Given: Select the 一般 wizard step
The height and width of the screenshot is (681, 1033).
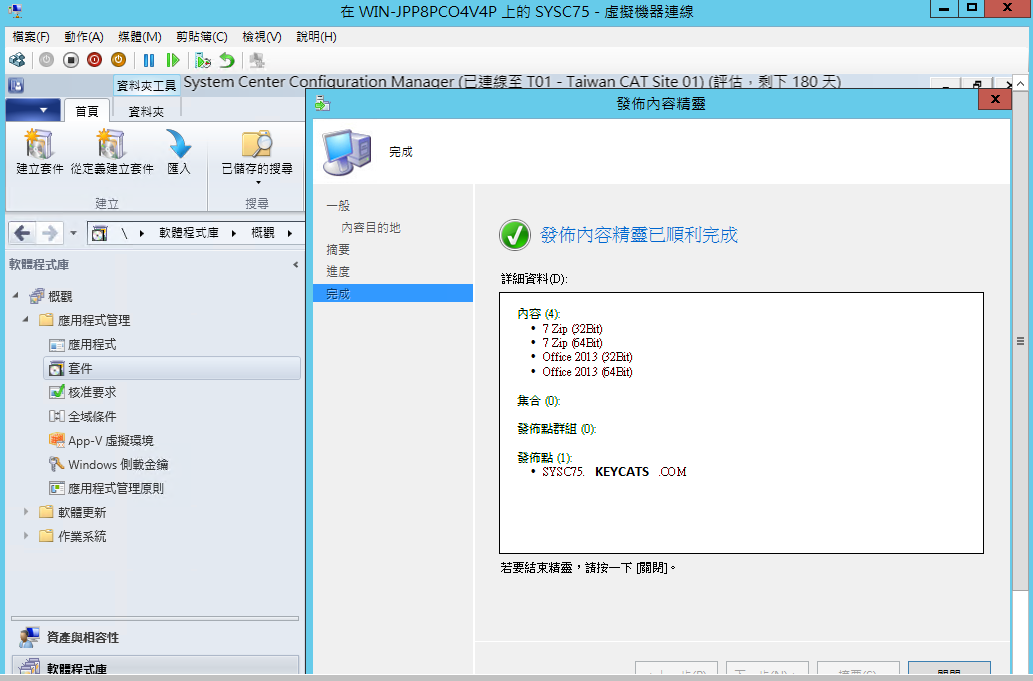Looking at the screenshot, I should (338, 205).
